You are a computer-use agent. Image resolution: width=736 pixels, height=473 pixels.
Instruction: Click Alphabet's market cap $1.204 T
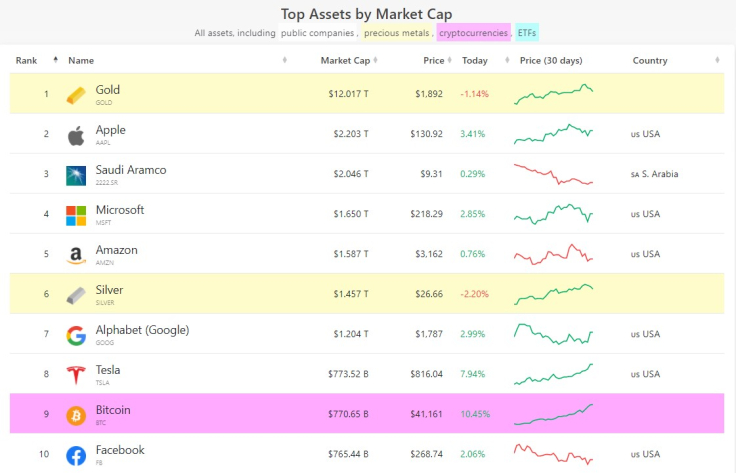coord(351,334)
